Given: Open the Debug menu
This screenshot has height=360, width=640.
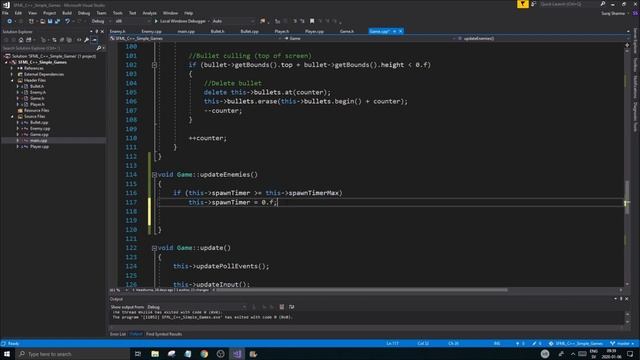Looking at the screenshot, I should (84, 13).
